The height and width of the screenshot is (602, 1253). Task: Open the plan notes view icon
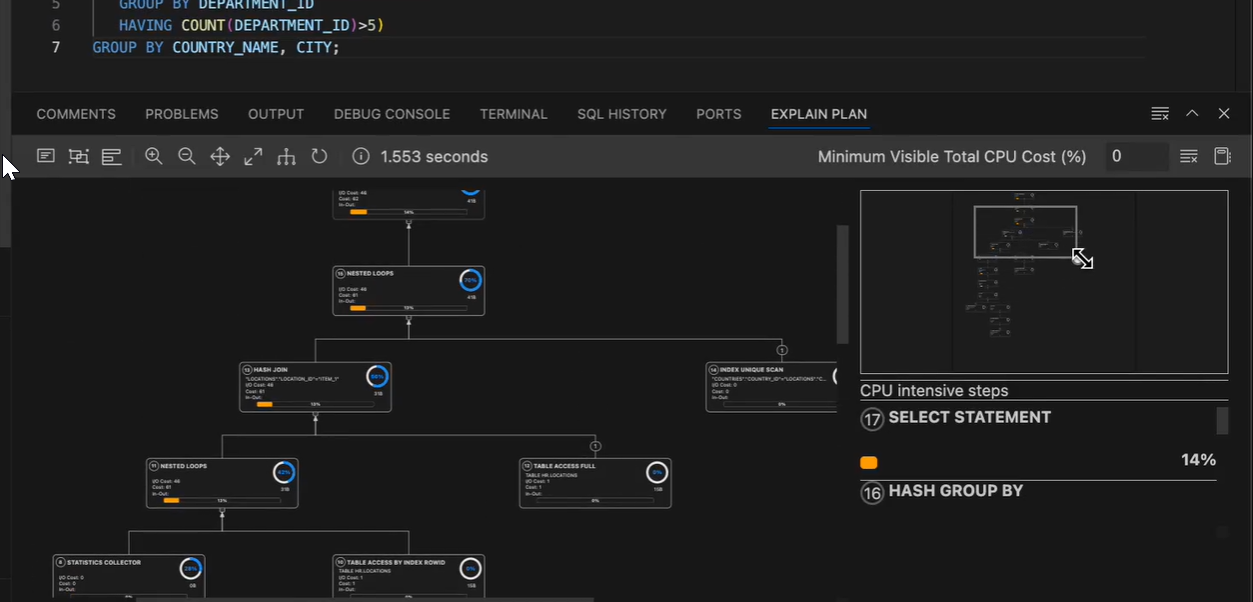click(45, 156)
